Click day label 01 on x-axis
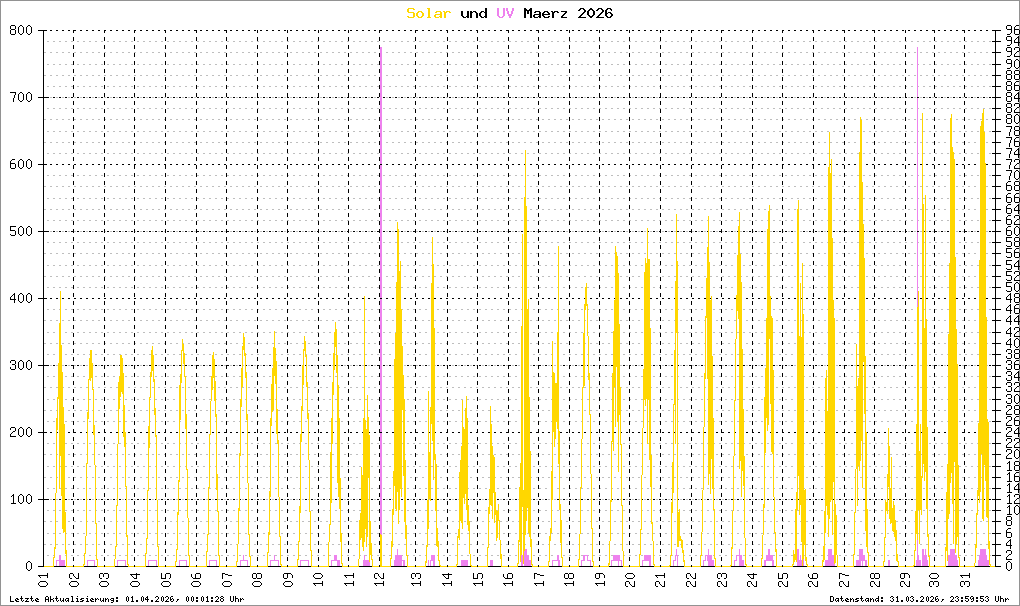This screenshot has width=1020, height=606. 44,579
